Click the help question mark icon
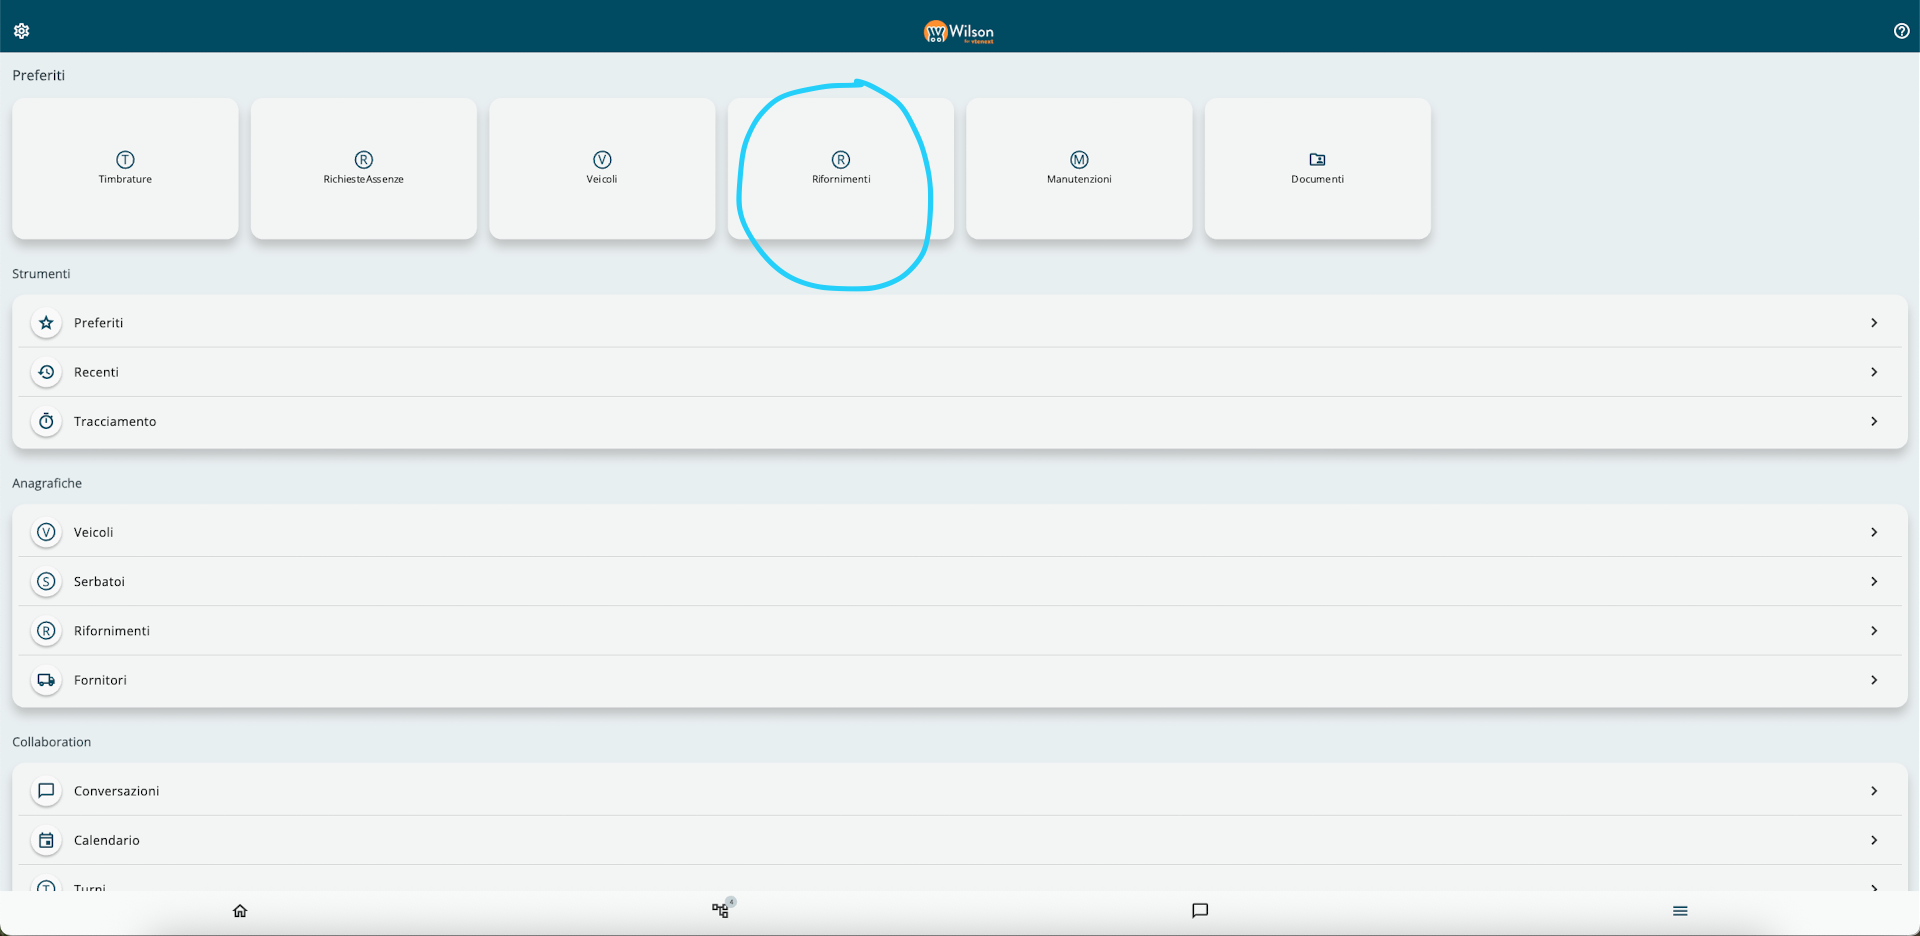 coord(1901,31)
